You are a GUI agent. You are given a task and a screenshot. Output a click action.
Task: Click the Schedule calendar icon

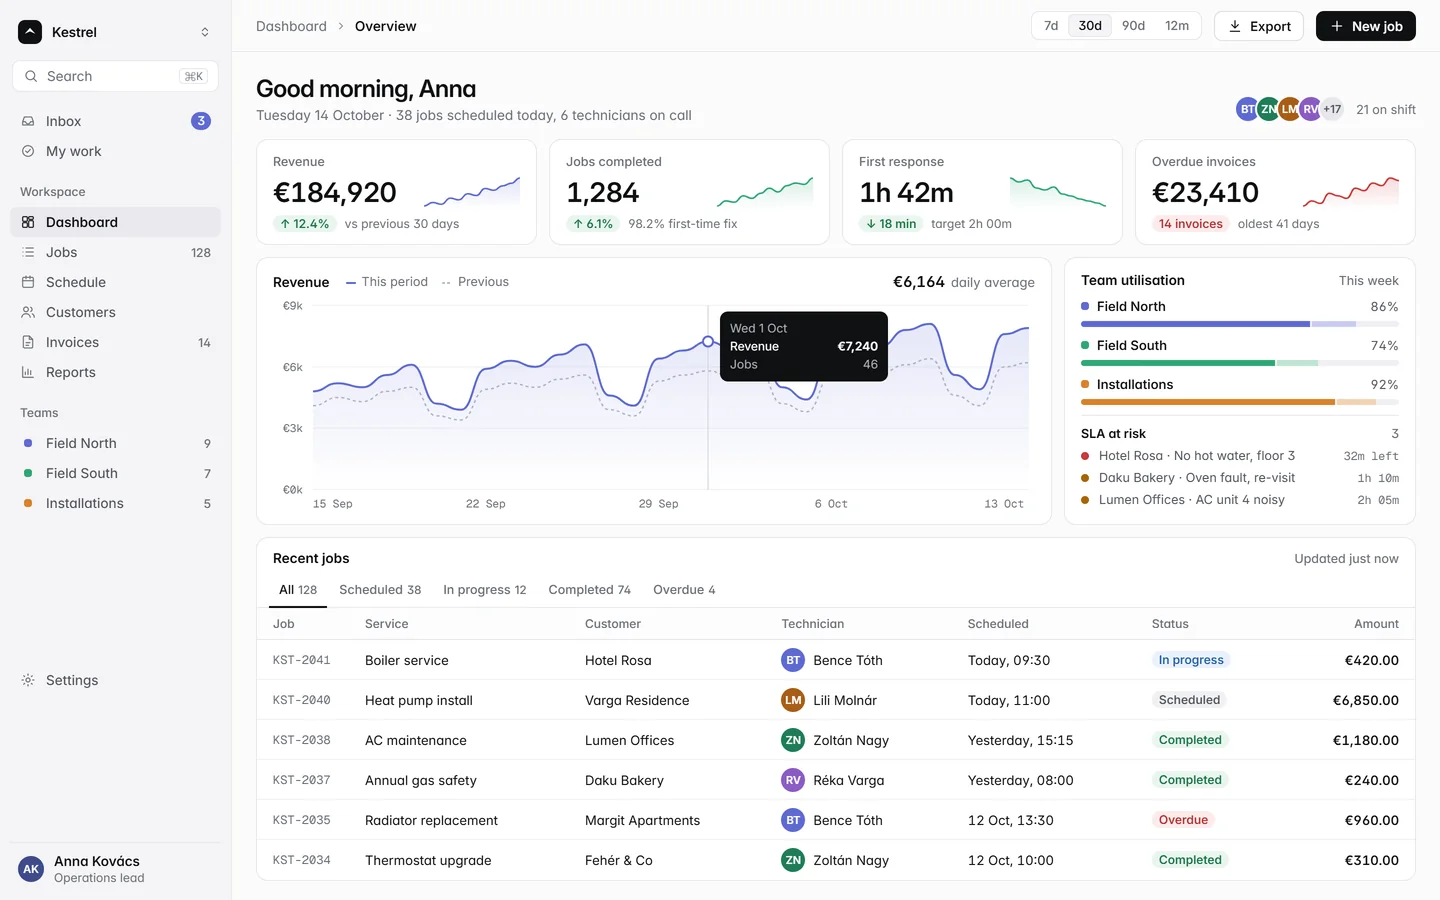[x=28, y=282]
